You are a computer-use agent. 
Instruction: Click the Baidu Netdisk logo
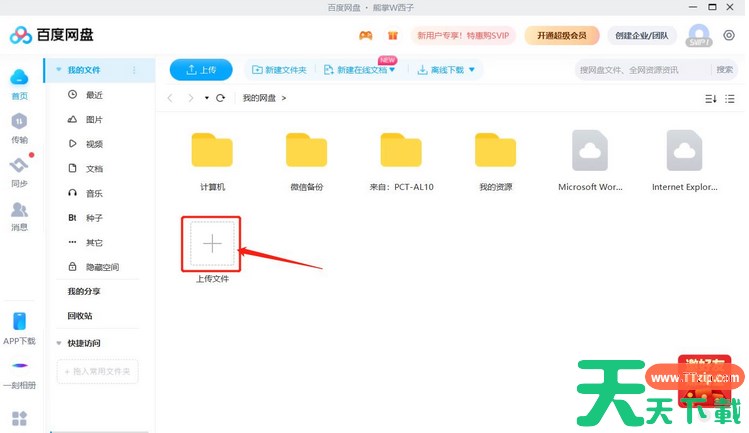(x=52, y=35)
